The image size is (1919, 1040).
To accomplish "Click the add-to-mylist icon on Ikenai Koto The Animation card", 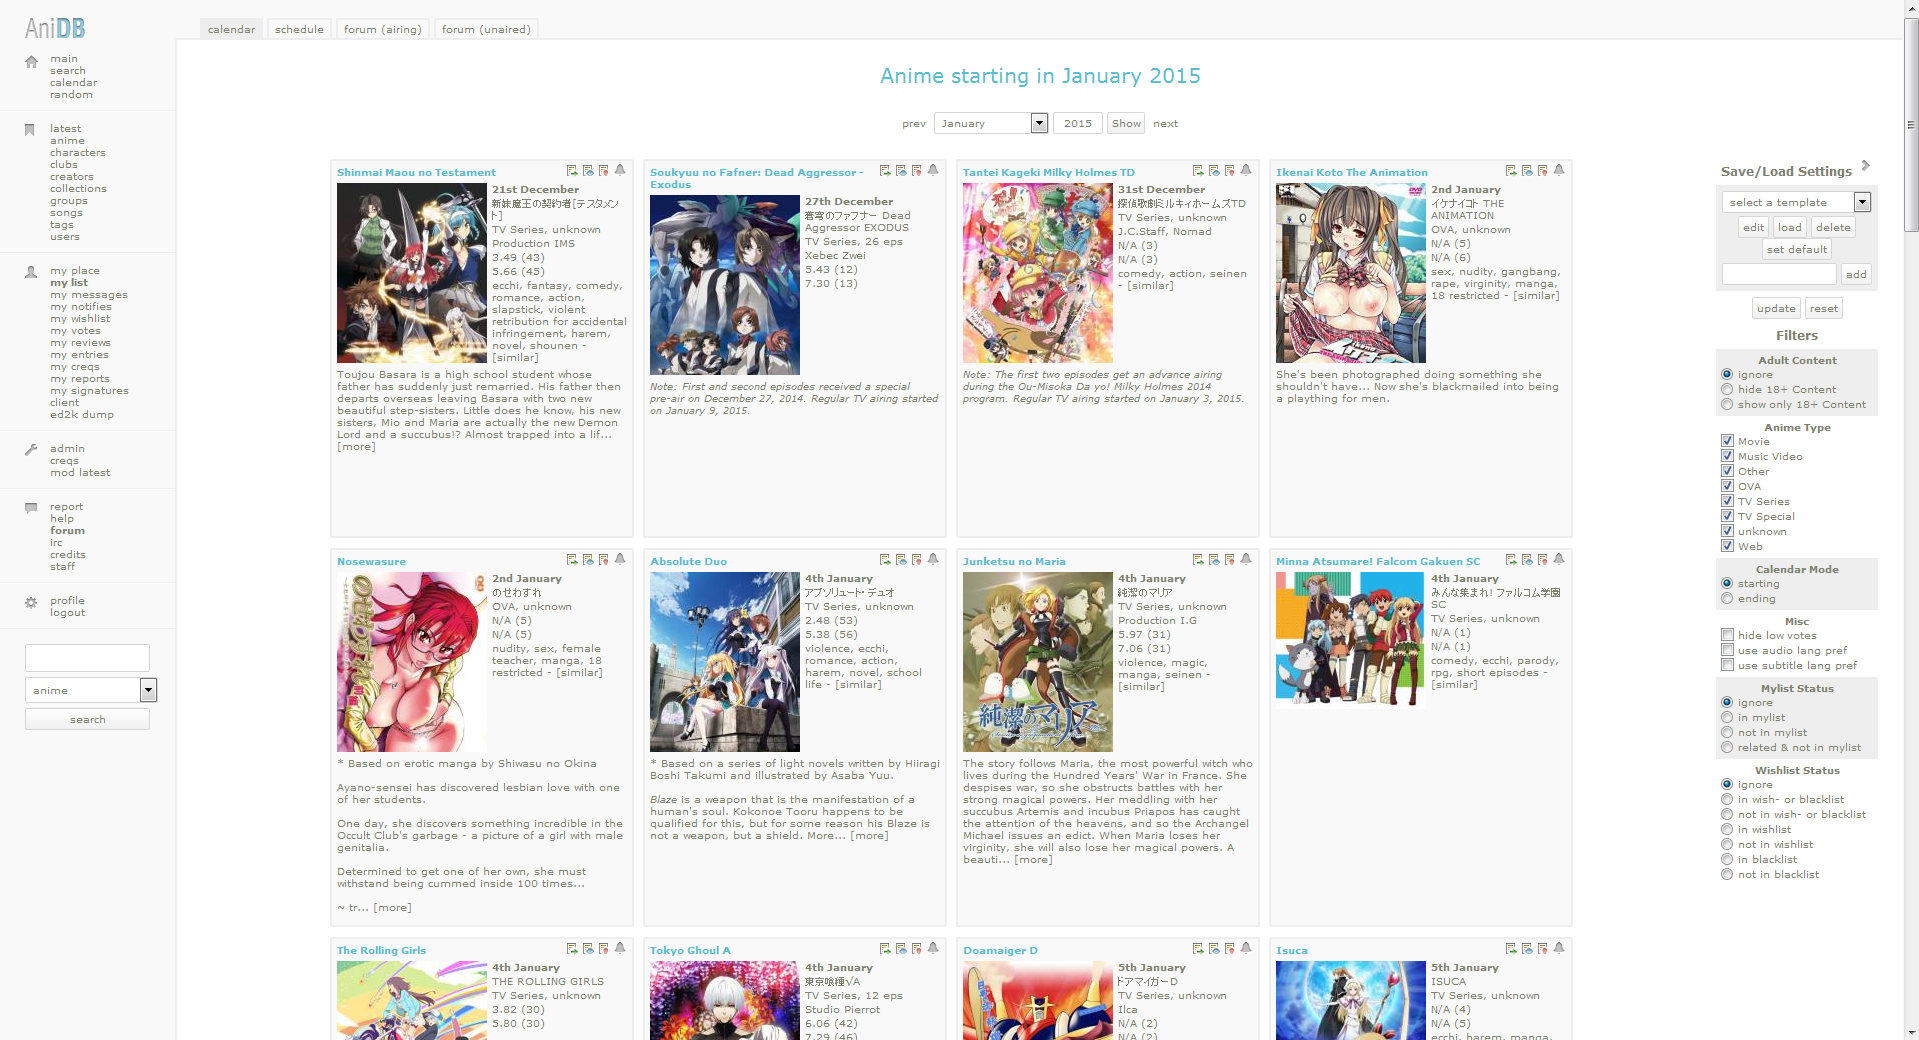I will [x=1511, y=171].
